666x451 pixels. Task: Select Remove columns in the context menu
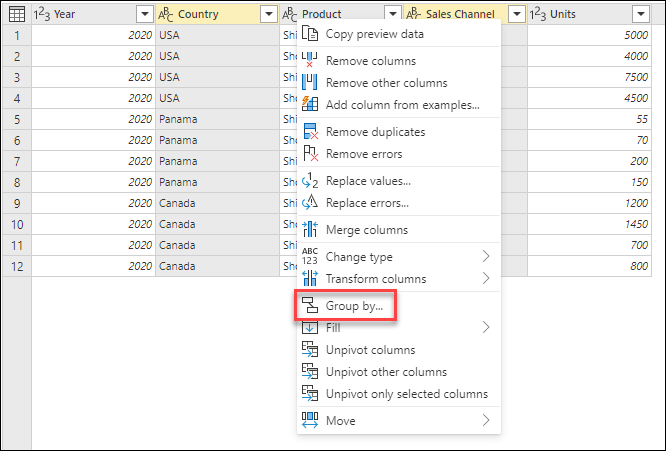point(399,61)
